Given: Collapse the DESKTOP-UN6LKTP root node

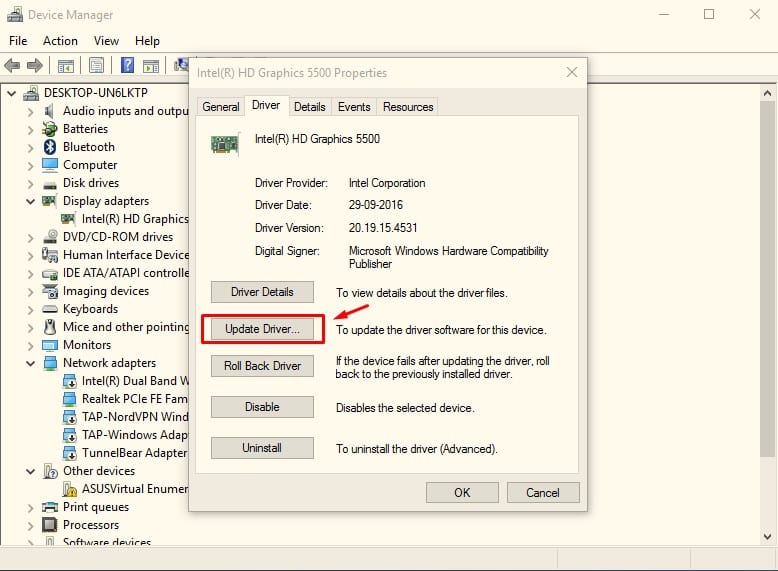Looking at the screenshot, I should [x=11, y=93].
